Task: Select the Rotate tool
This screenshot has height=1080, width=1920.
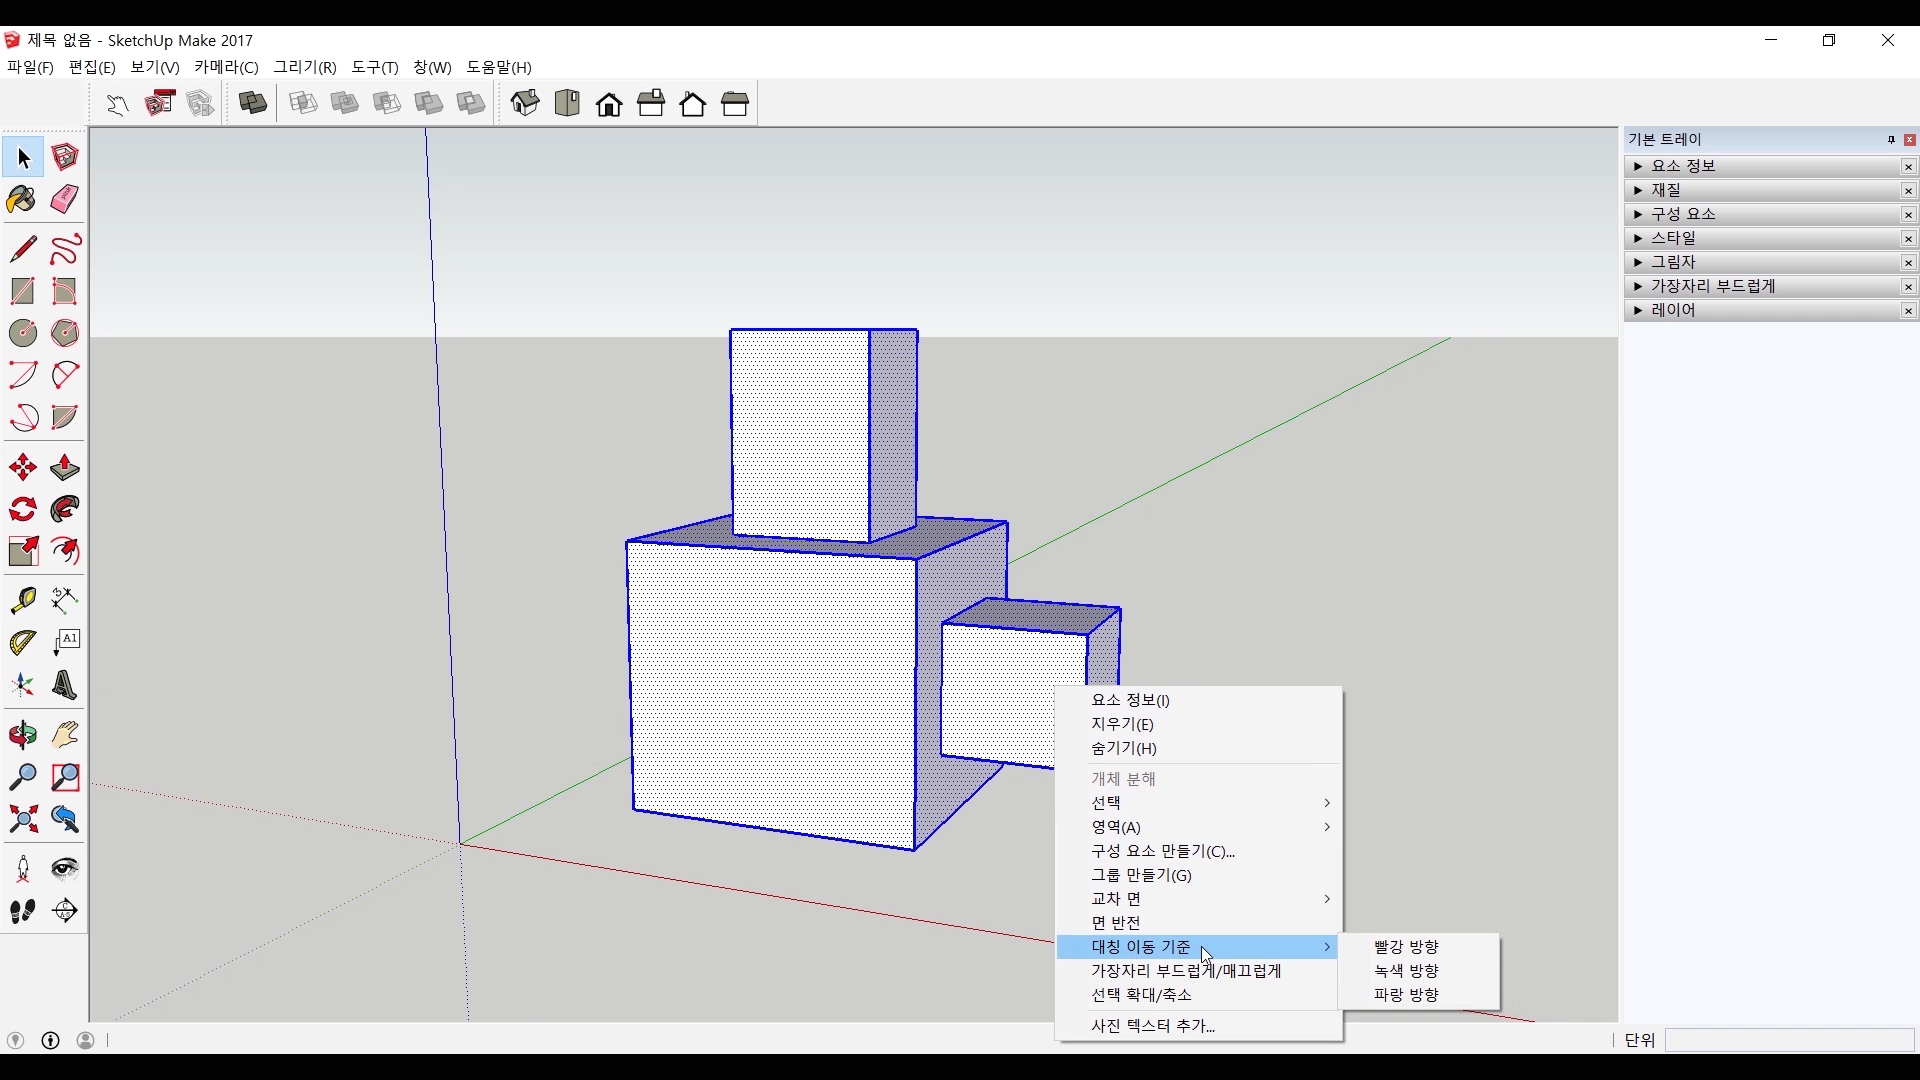Action: click(22, 509)
